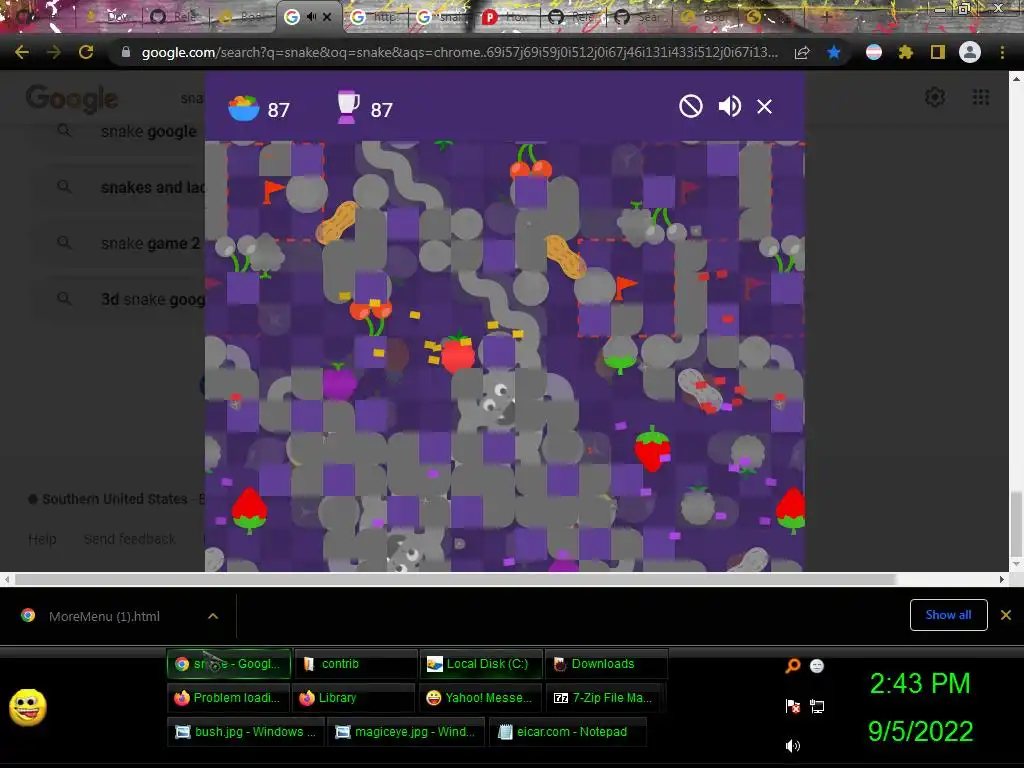Open the Chrome profile avatar
Image resolution: width=1024 pixels, height=768 pixels.
pos(970,52)
